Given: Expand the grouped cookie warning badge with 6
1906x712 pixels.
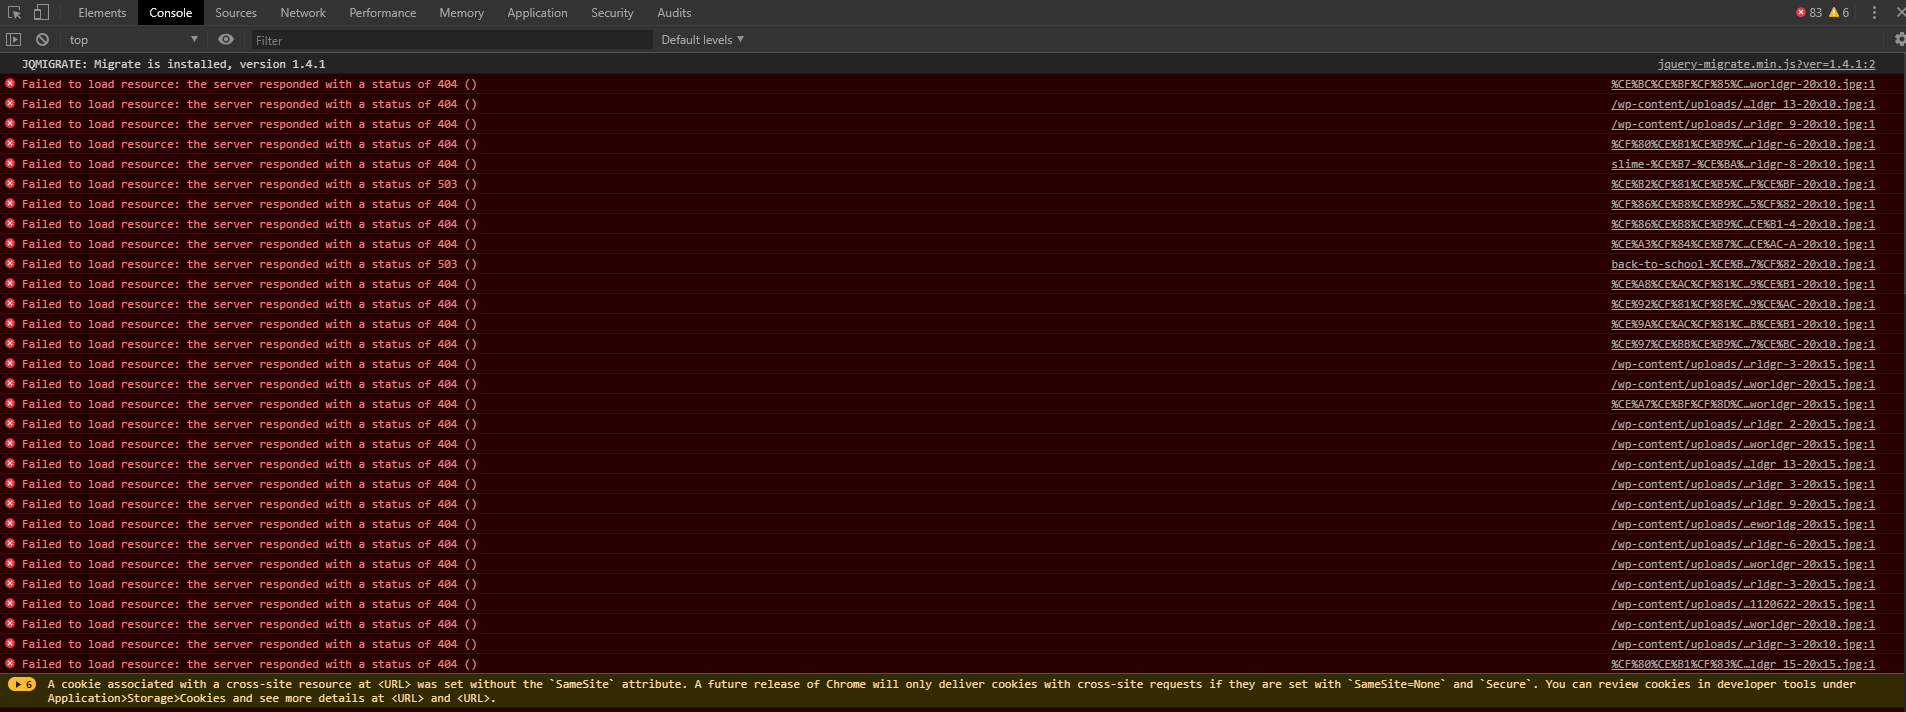Looking at the screenshot, I should click(22, 685).
